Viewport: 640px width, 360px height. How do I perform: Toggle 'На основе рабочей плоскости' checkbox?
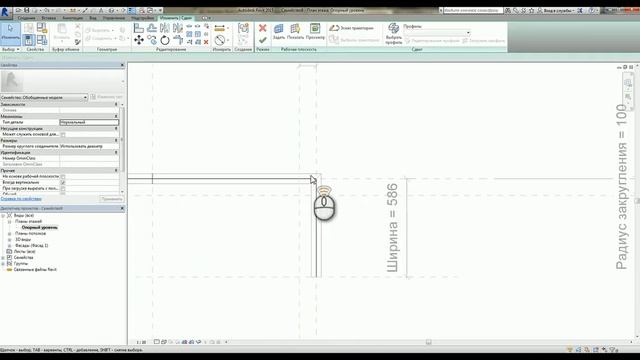point(63,177)
